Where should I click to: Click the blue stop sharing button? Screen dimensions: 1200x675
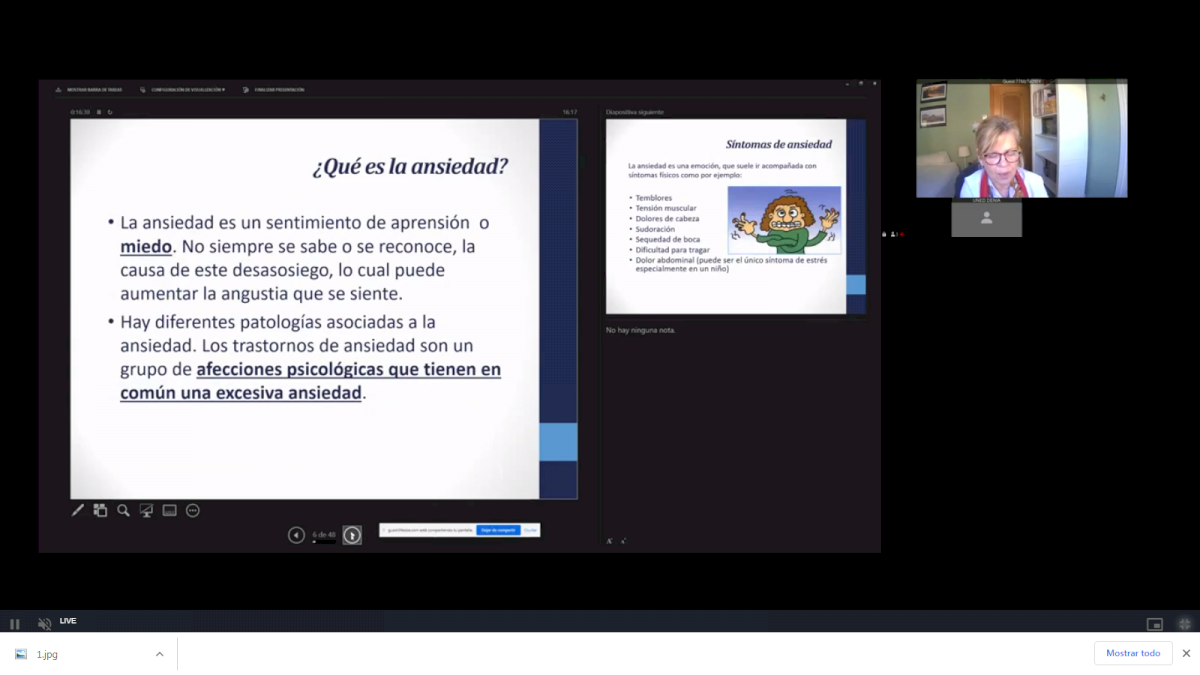498,530
